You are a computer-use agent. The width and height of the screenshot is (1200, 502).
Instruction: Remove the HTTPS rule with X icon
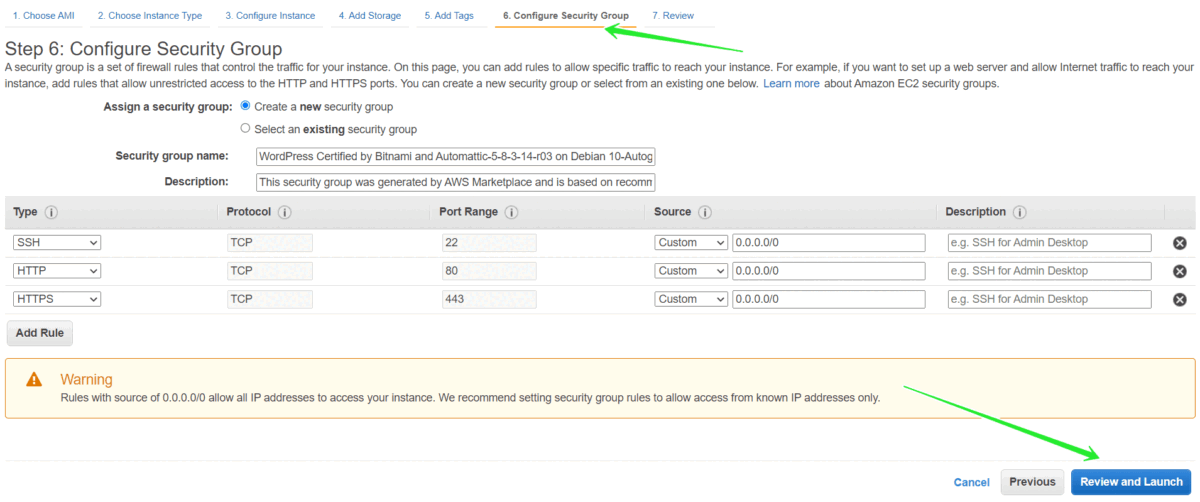click(1179, 299)
